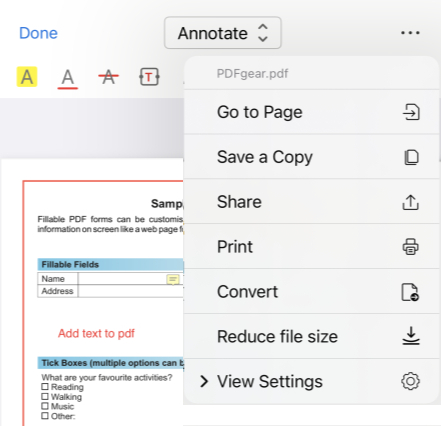Click 'What are your favourite activities?' text

tap(107, 377)
